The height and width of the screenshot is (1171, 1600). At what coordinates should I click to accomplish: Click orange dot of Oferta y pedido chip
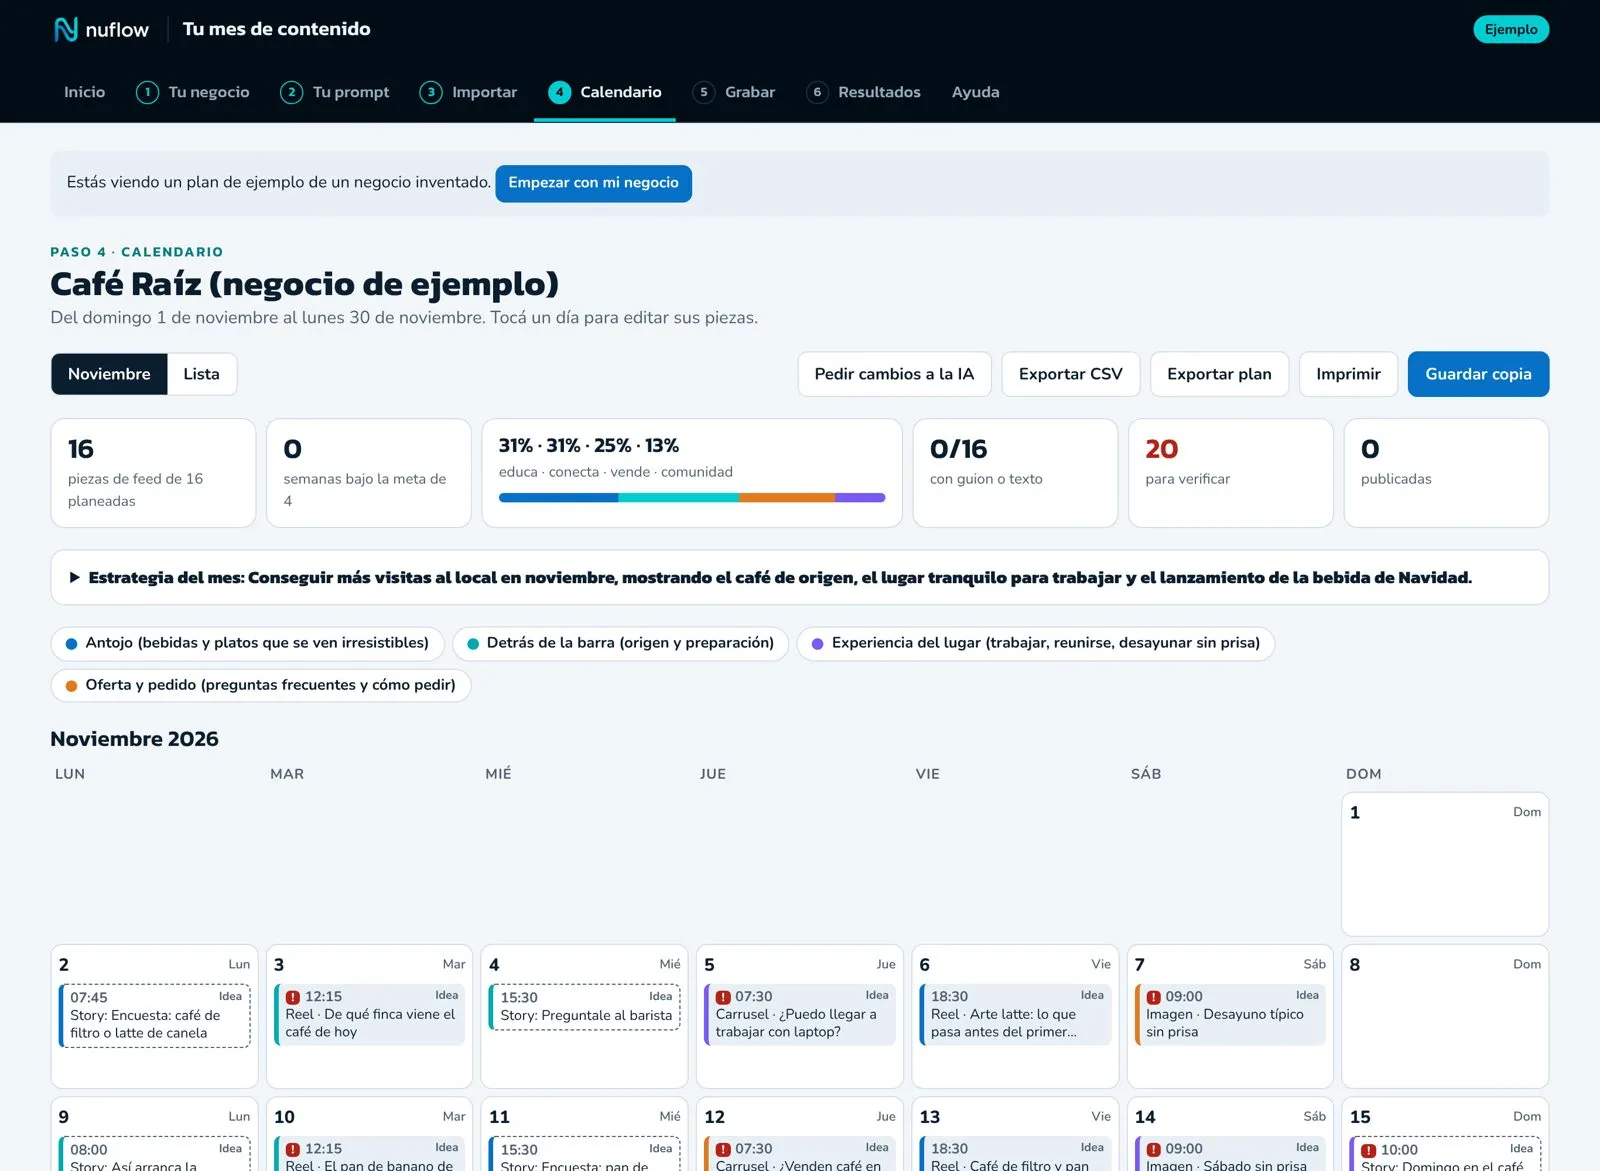point(71,686)
